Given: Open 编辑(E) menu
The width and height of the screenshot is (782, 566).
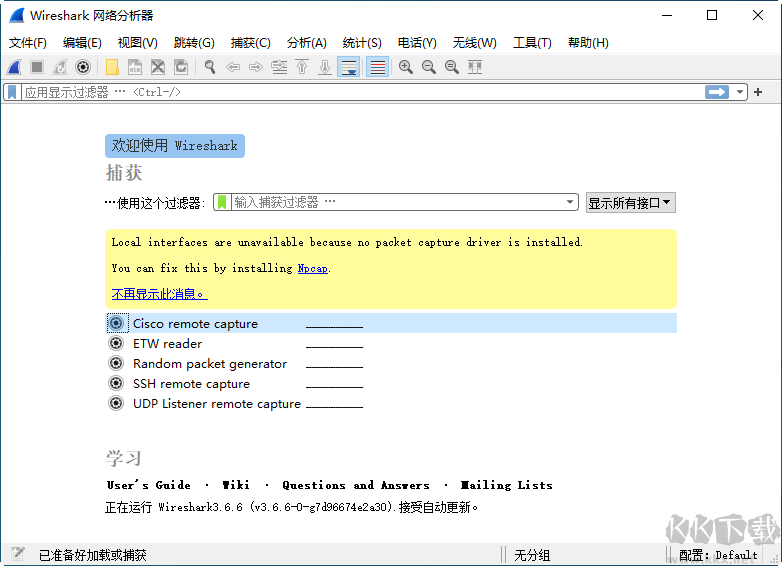Looking at the screenshot, I should pos(82,43).
